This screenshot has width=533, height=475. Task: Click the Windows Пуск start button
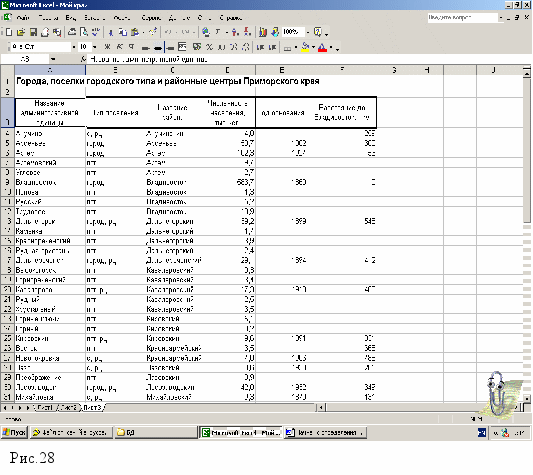14,432
